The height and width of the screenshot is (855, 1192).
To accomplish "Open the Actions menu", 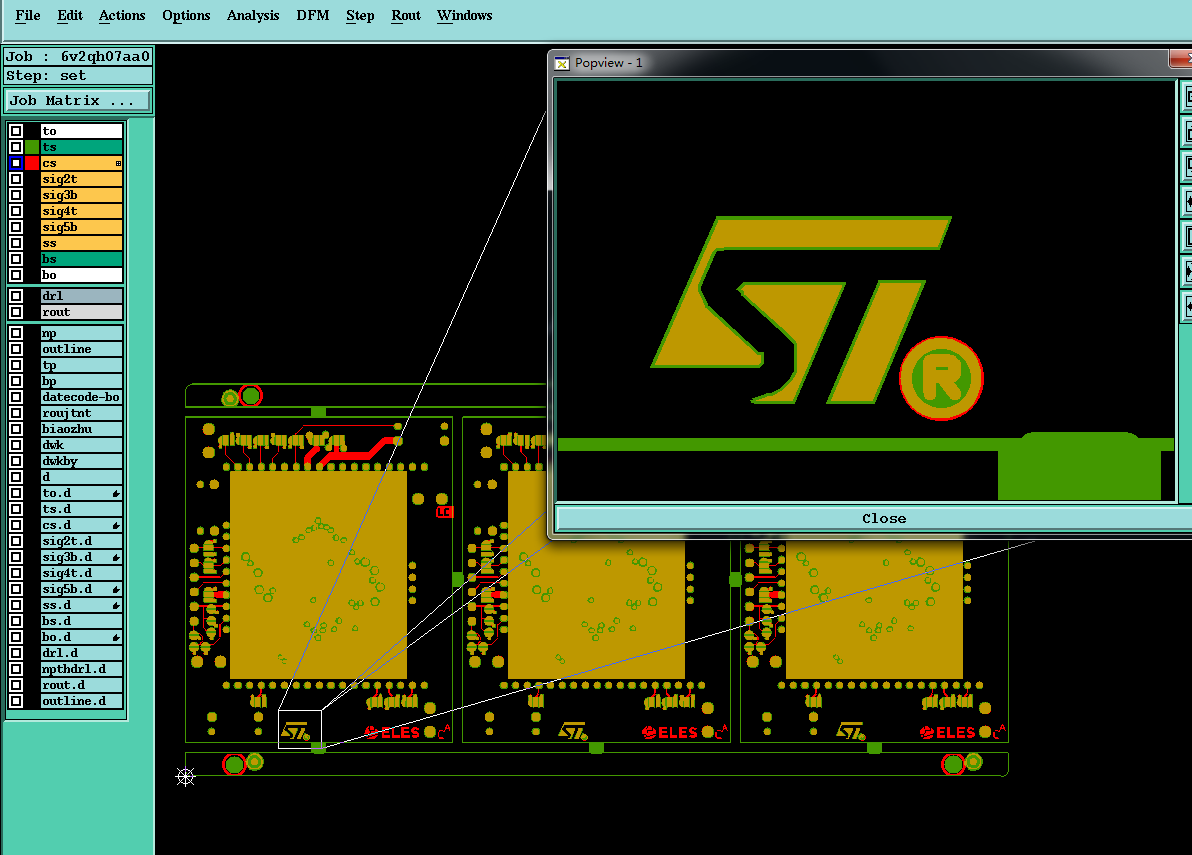I will click(x=122, y=15).
